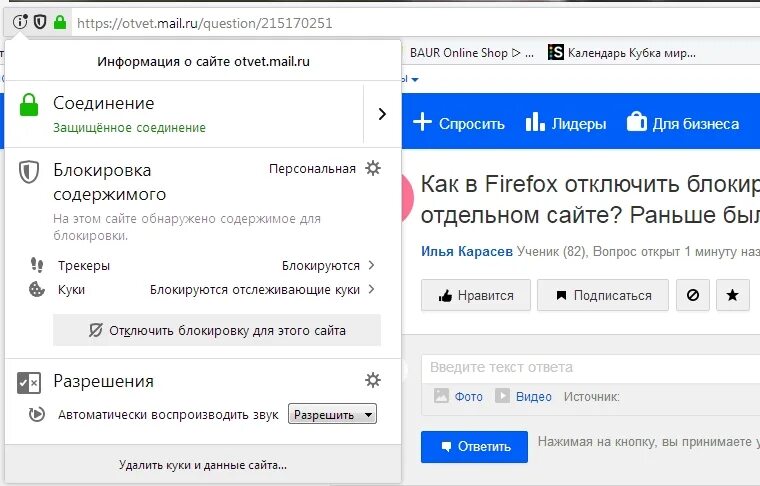The width and height of the screenshot is (760, 486).
Task: Click the green padlock in address bar
Action: point(60,22)
